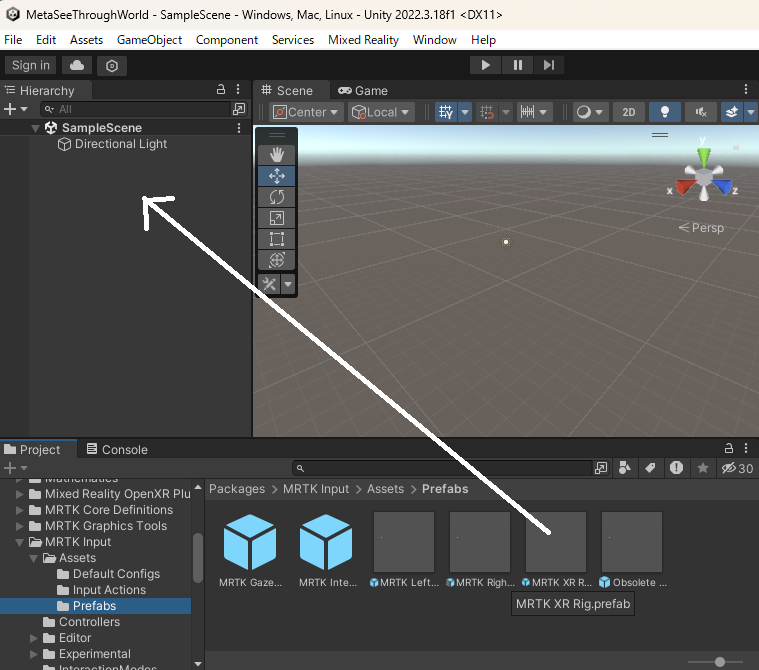Viewport: 759px width, 670px height.
Task: Click MRTK Input in the breadcrumb path
Action: point(316,489)
